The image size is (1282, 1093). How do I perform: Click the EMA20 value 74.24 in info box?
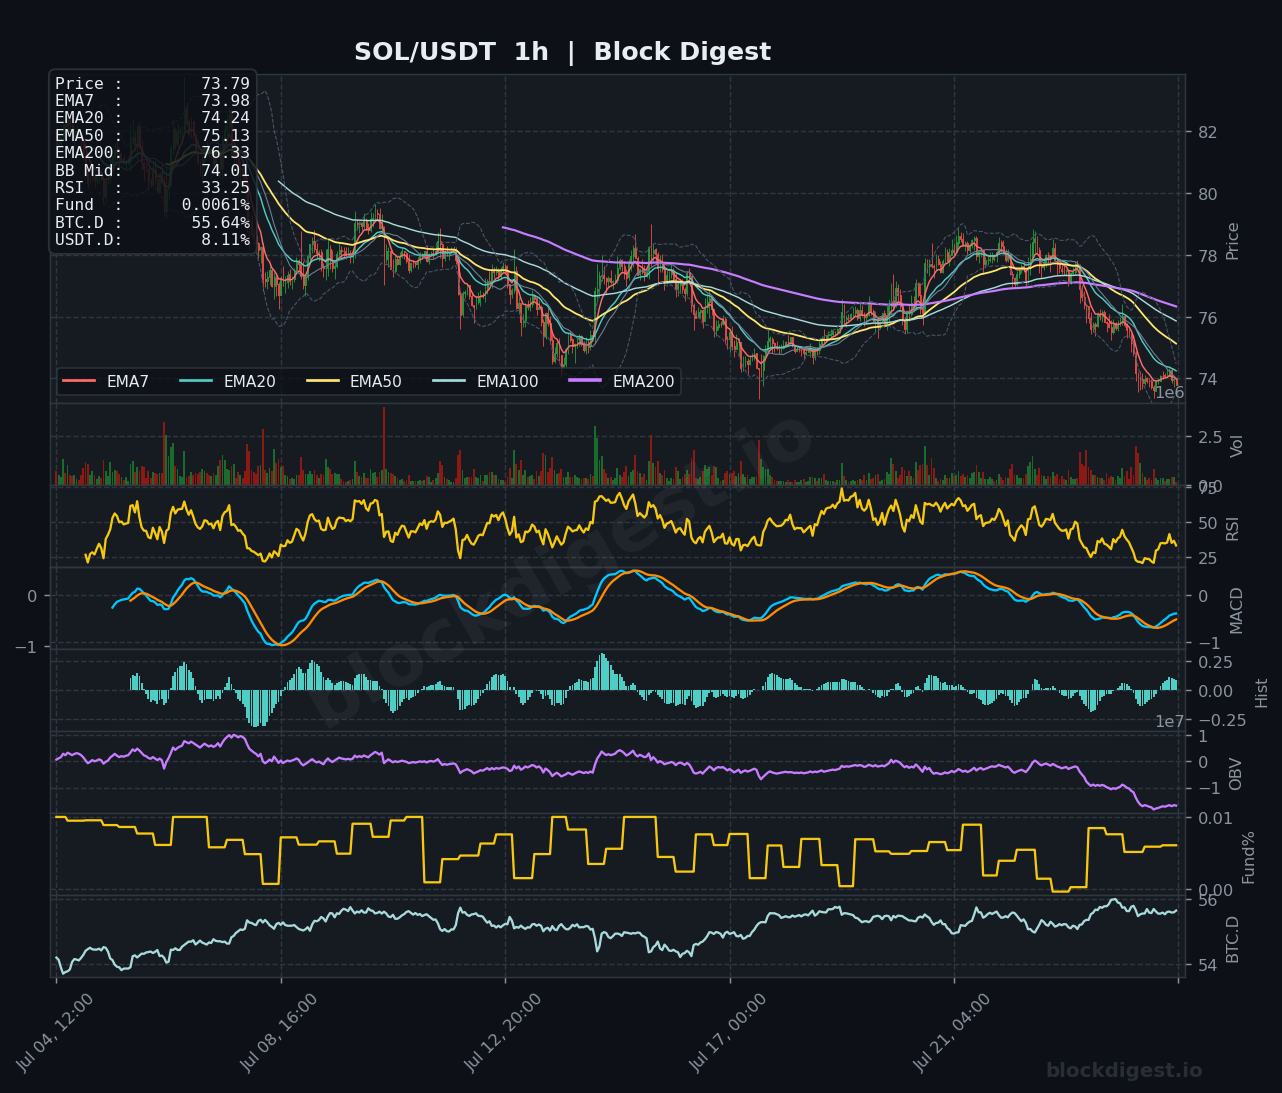[225, 118]
